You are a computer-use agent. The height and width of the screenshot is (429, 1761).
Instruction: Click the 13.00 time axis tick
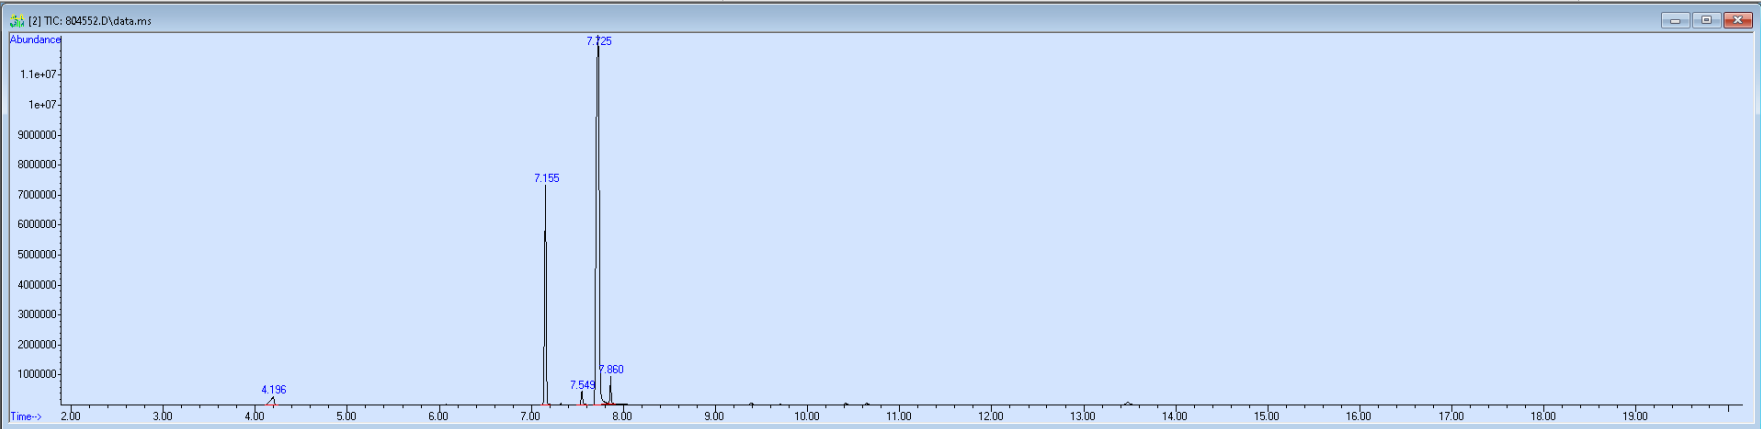click(1083, 416)
